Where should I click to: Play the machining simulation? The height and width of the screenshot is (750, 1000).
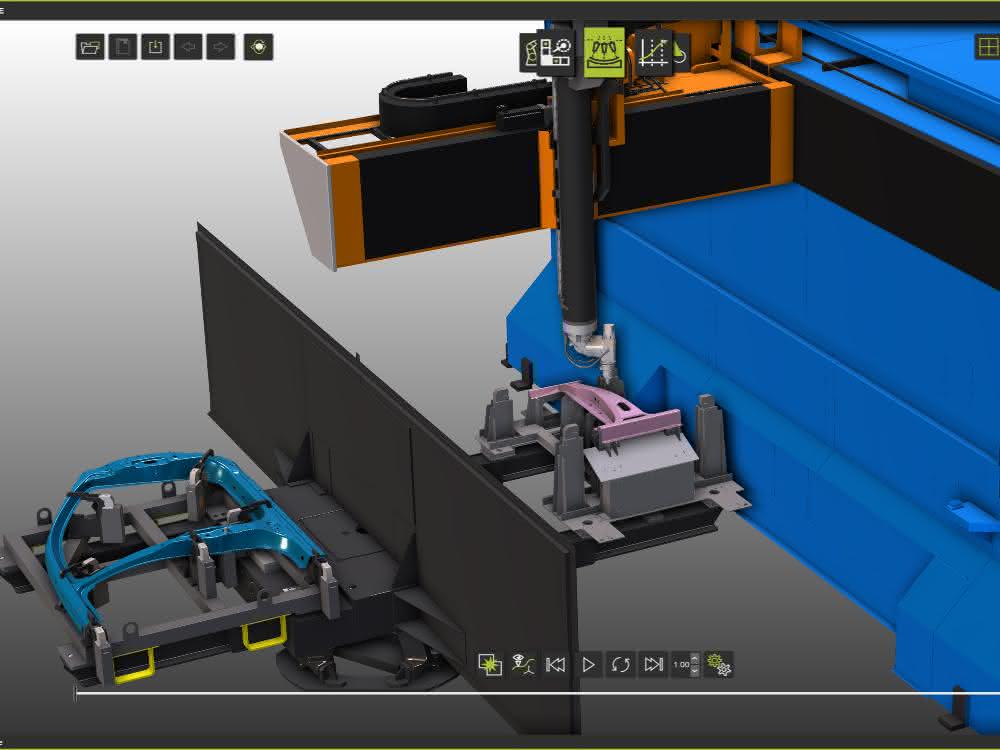coord(588,665)
